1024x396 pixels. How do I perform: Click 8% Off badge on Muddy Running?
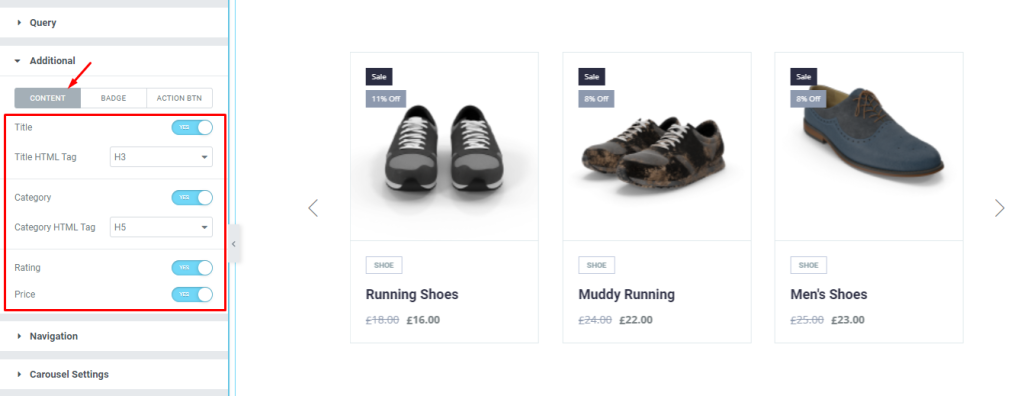pyautogui.click(x=596, y=99)
